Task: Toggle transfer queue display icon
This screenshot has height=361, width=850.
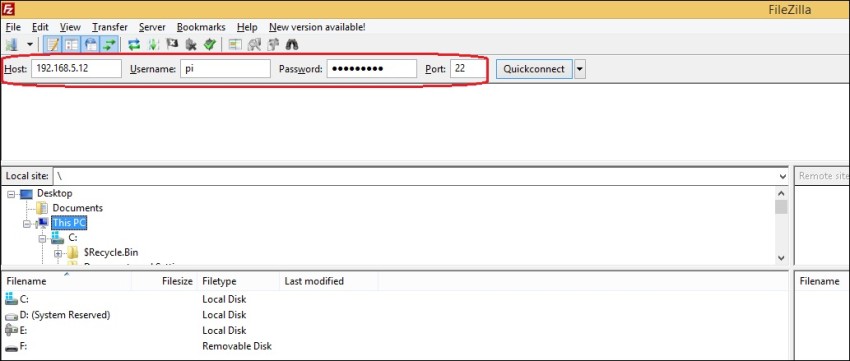Action: 110,44
